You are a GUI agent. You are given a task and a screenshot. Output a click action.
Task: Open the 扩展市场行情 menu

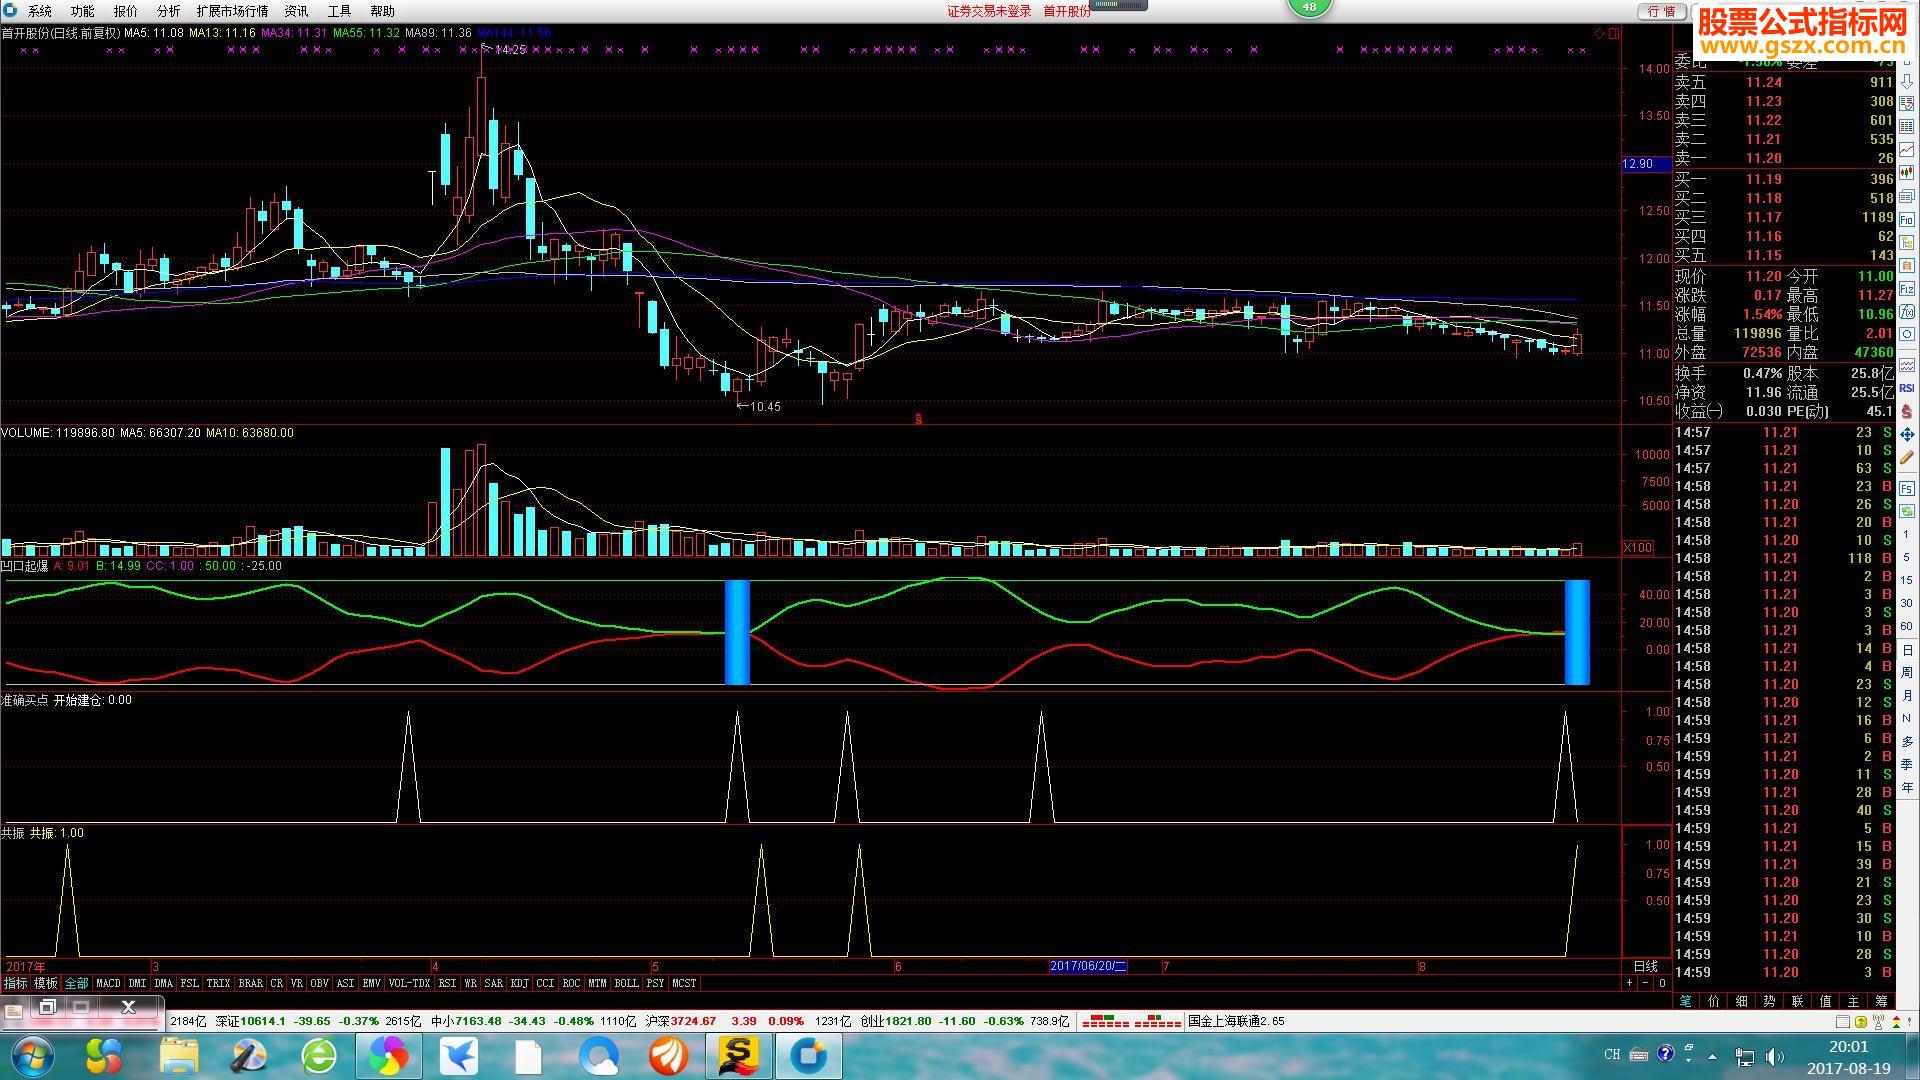(232, 11)
